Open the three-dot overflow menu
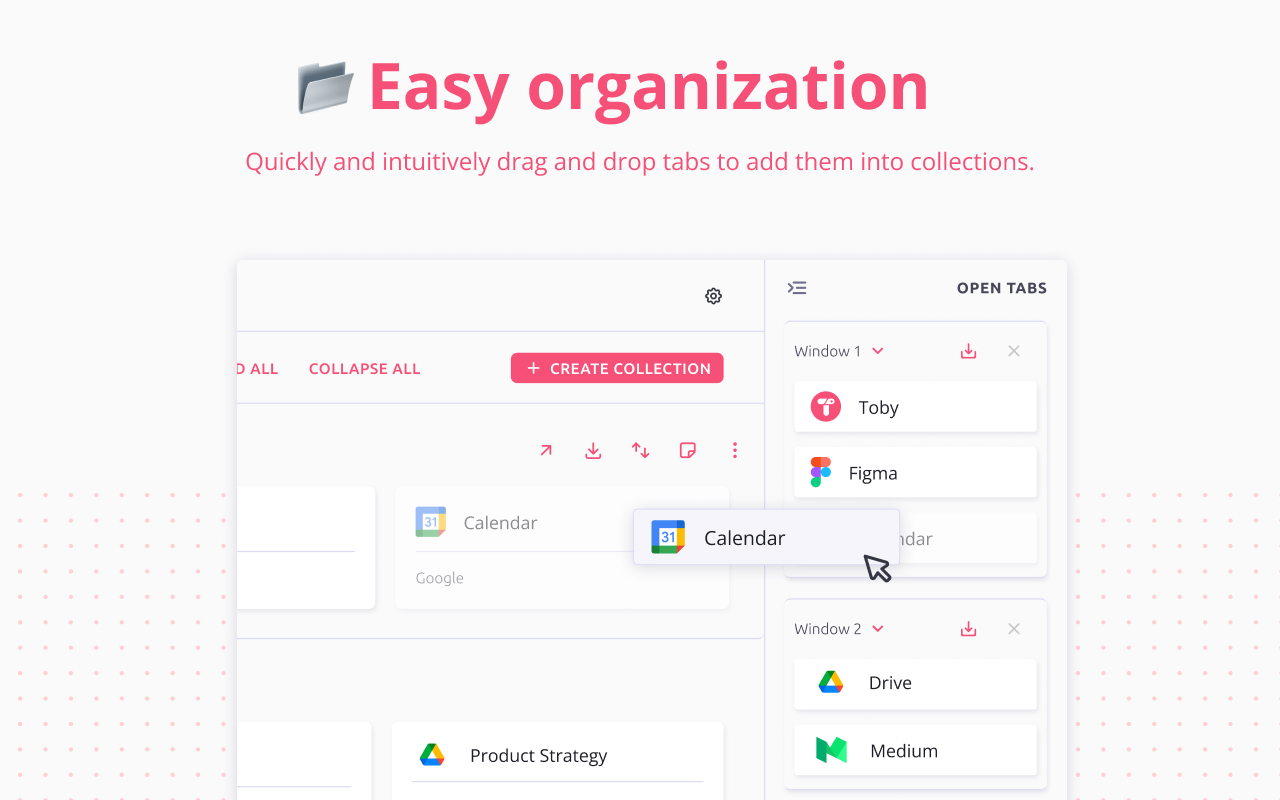1280x800 pixels. coord(735,450)
